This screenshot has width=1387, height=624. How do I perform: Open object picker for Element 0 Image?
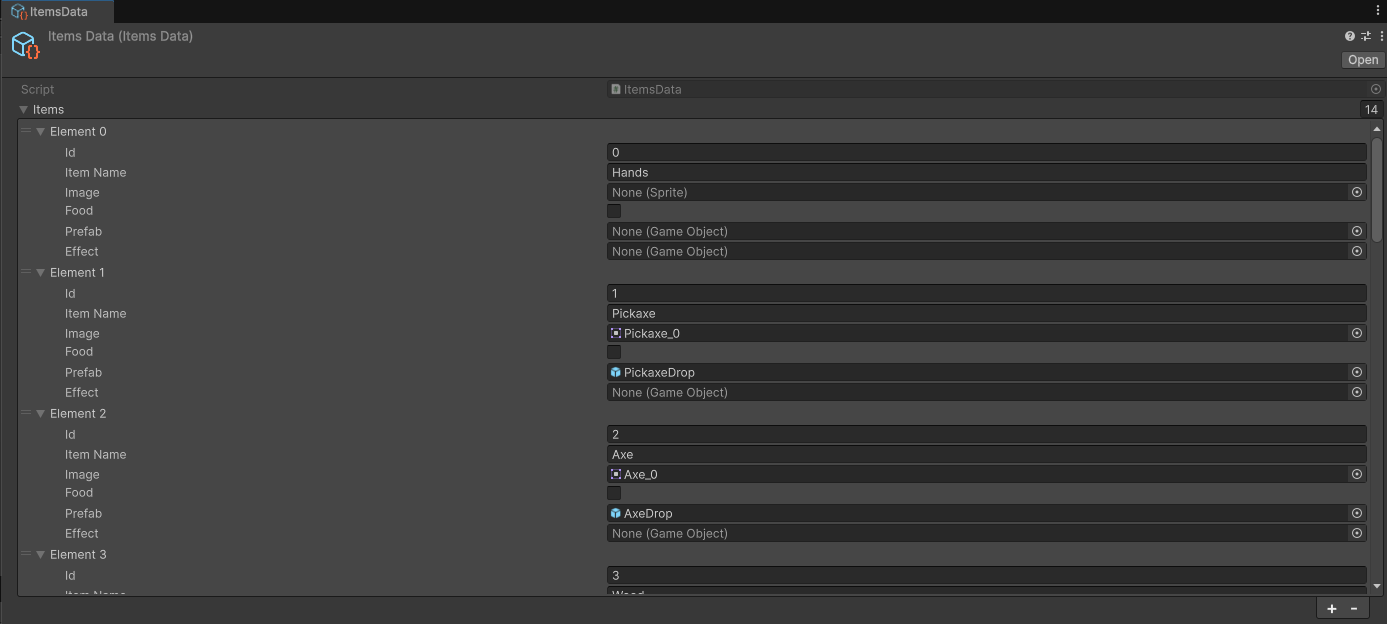click(1357, 192)
